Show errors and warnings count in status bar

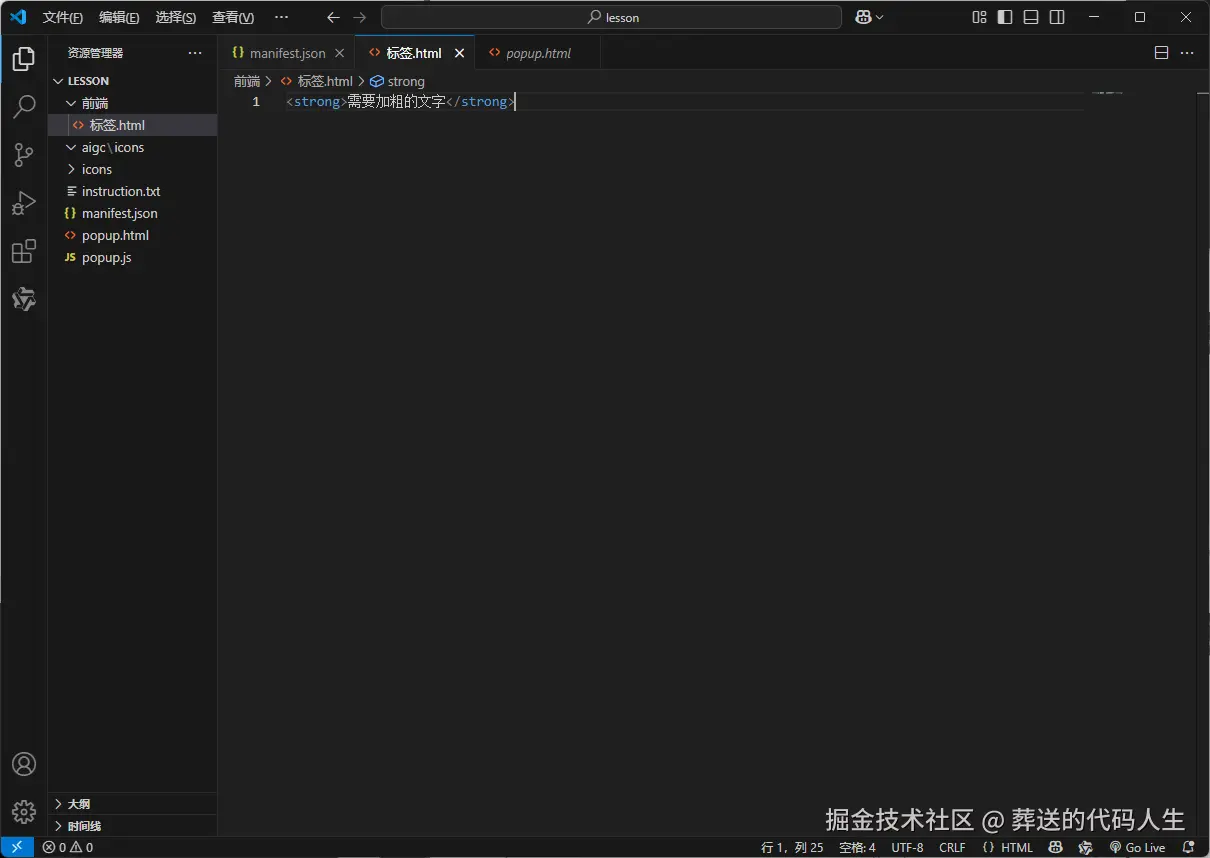click(x=68, y=847)
